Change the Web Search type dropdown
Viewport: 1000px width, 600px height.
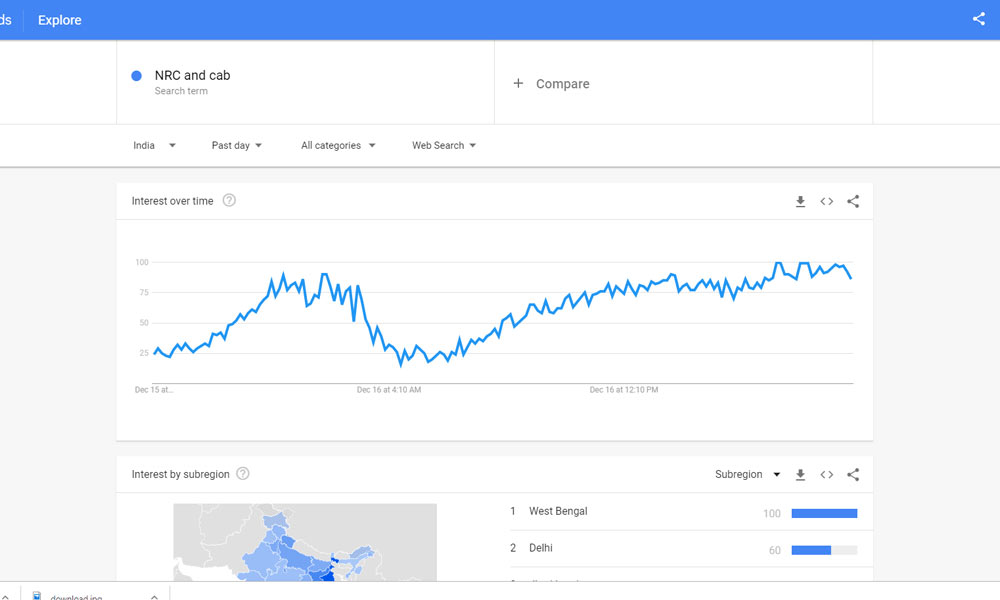point(444,145)
